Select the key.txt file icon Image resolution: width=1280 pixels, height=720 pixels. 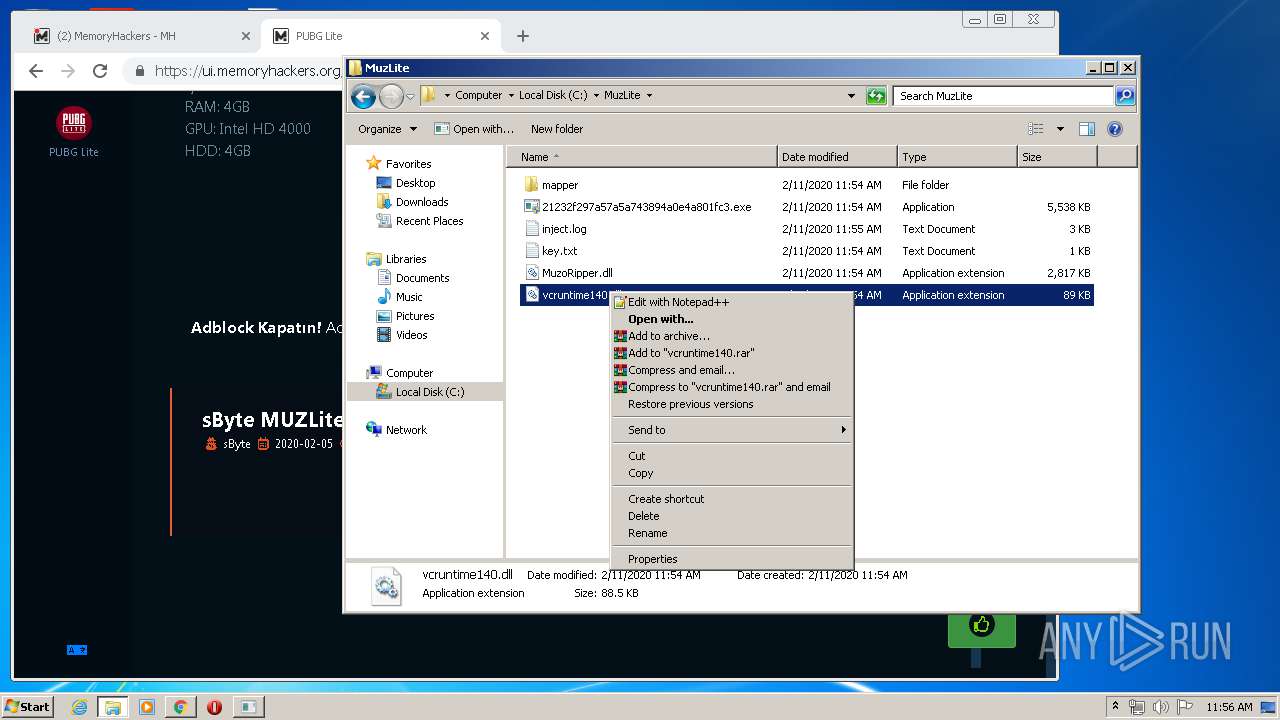click(532, 251)
